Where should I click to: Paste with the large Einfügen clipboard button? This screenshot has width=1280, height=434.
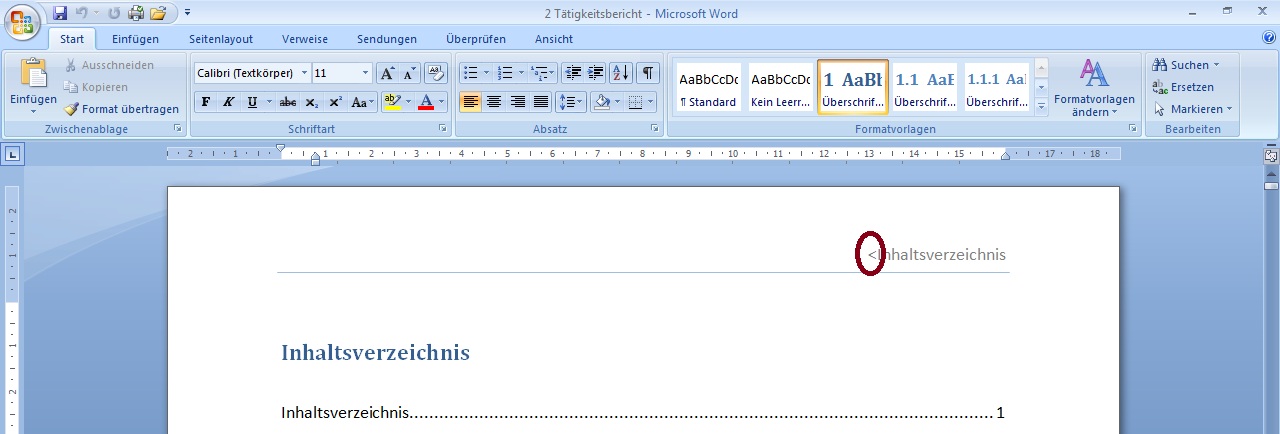pyautogui.click(x=33, y=87)
